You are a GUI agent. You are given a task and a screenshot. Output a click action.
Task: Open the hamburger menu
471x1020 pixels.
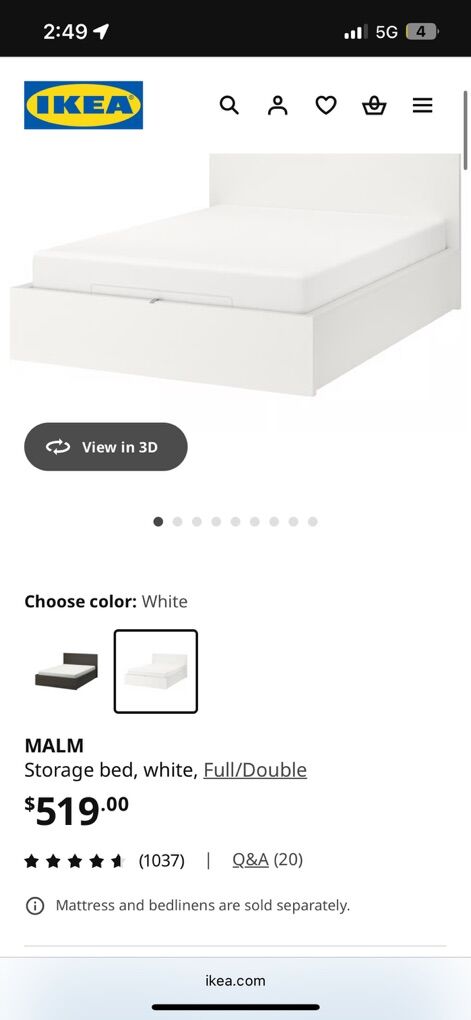(423, 105)
